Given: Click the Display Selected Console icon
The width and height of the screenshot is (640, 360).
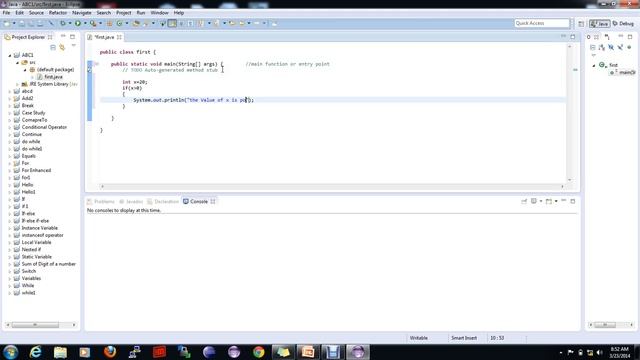Looking at the screenshot, I should tap(533, 201).
